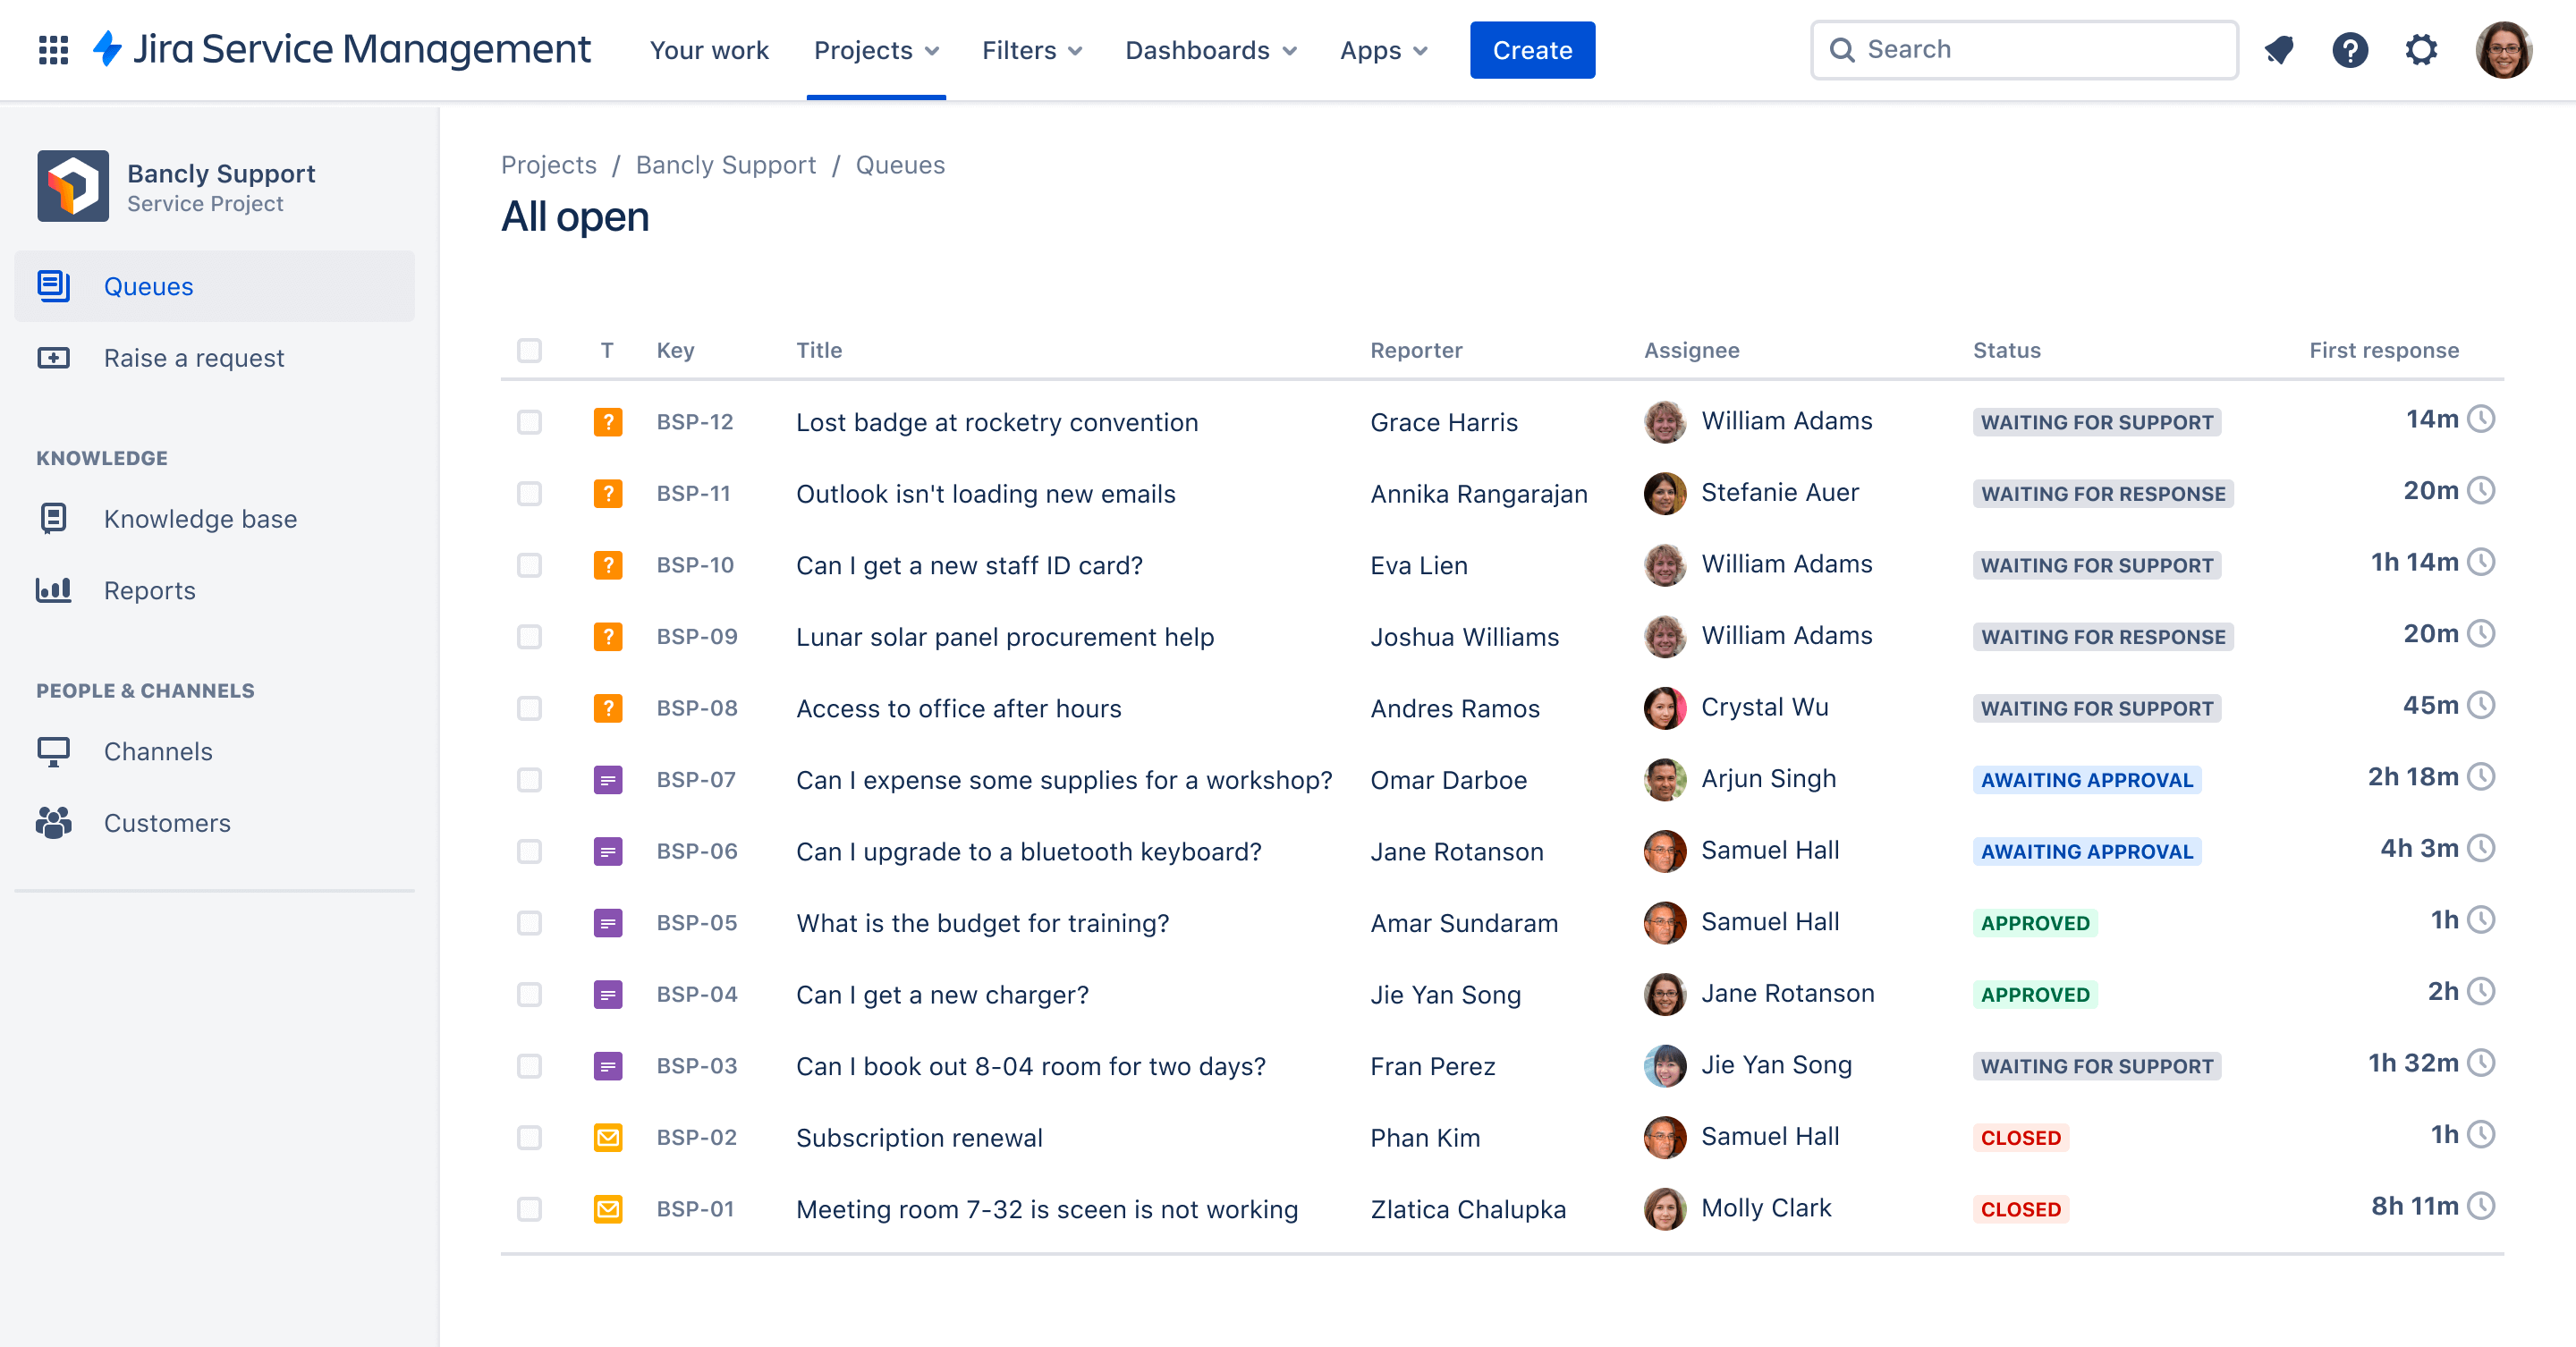Click the Queues icon in sidebar

55,284
